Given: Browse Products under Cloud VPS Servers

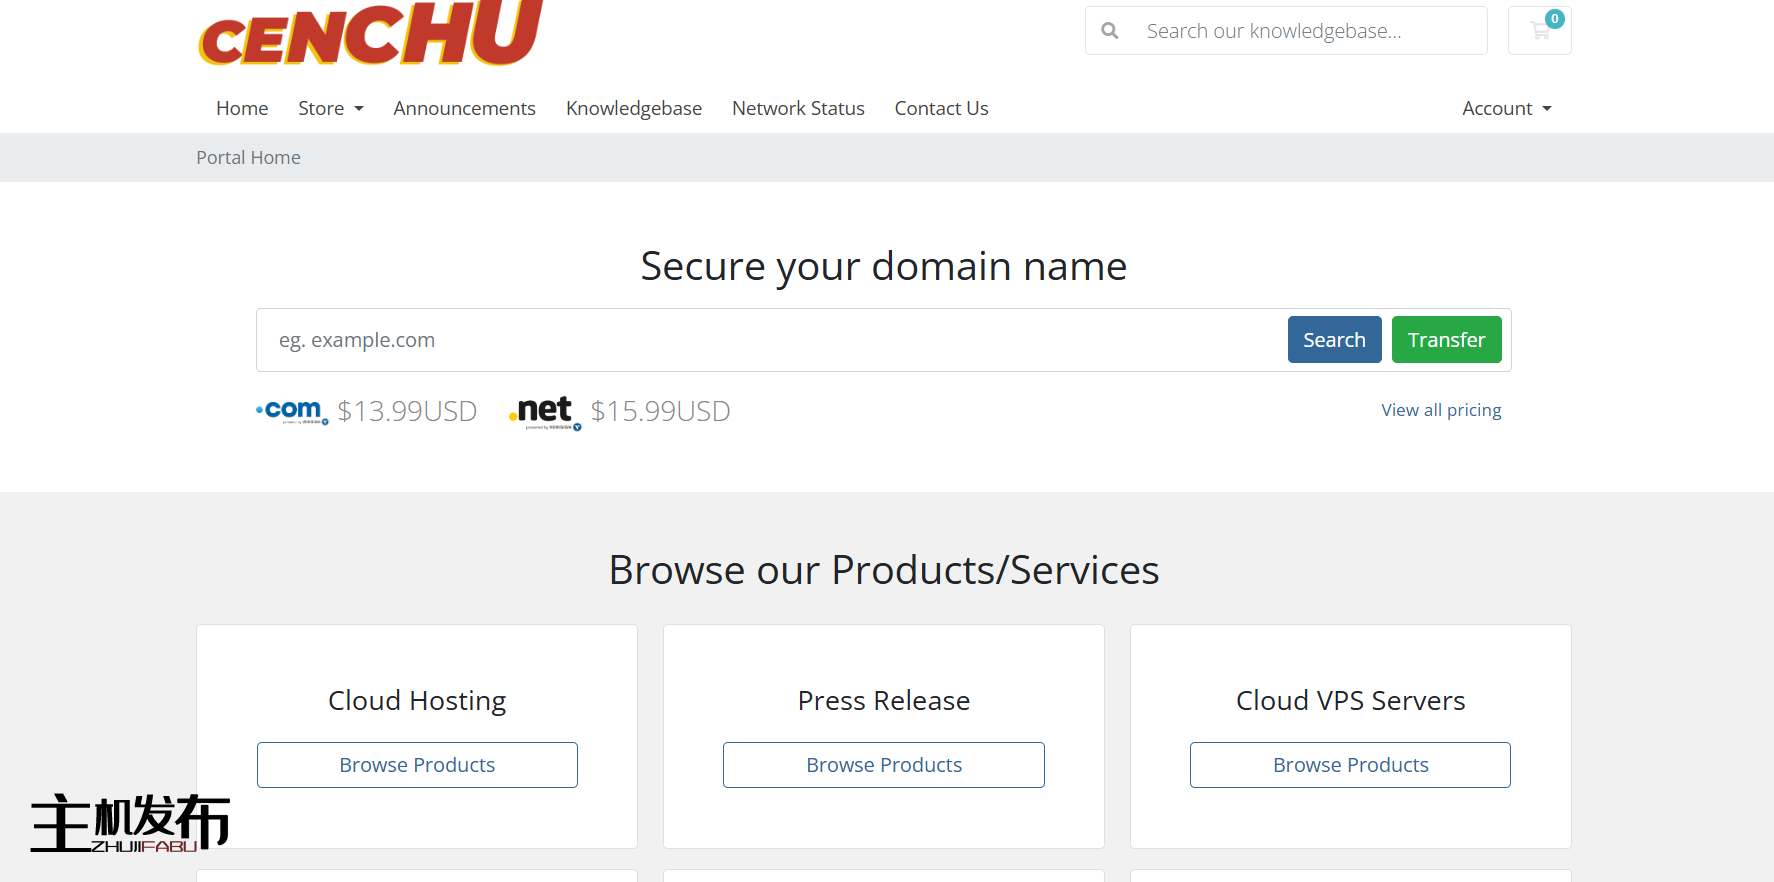Looking at the screenshot, I should tap(1350, 765).
